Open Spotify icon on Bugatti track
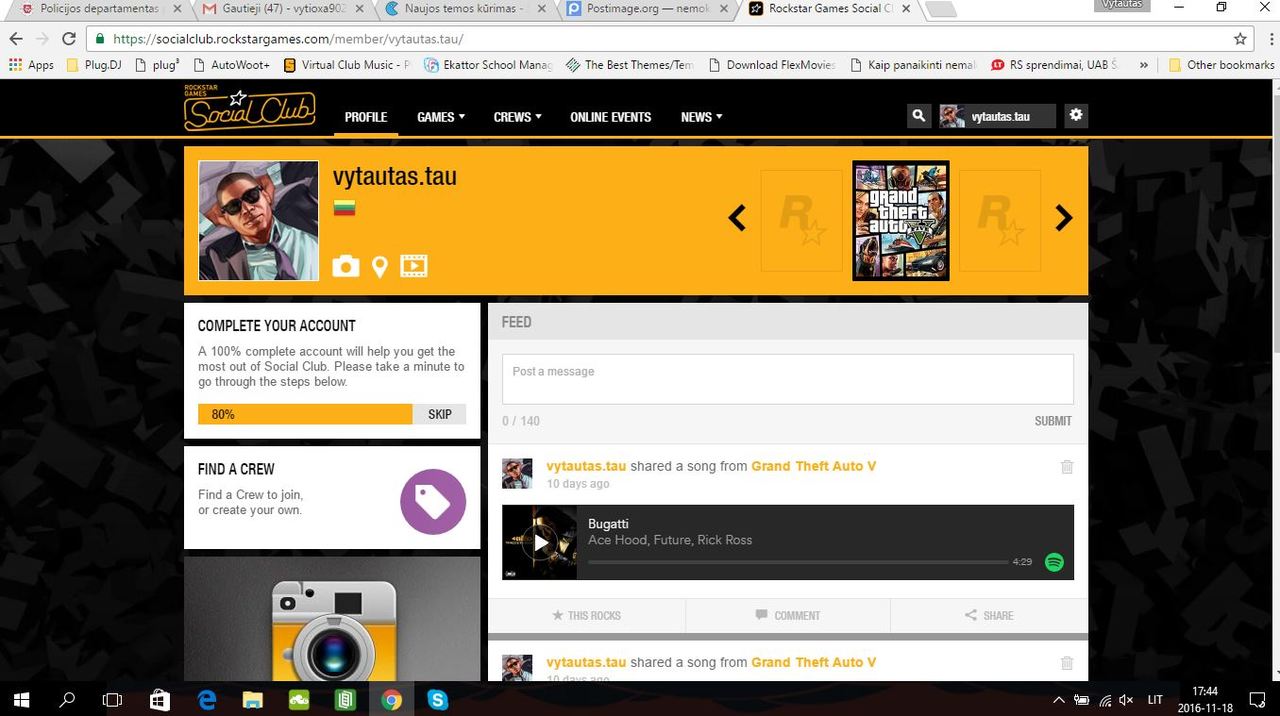Image resolution: width=1280 pixels, height=716 pixels. [1054, 562]
